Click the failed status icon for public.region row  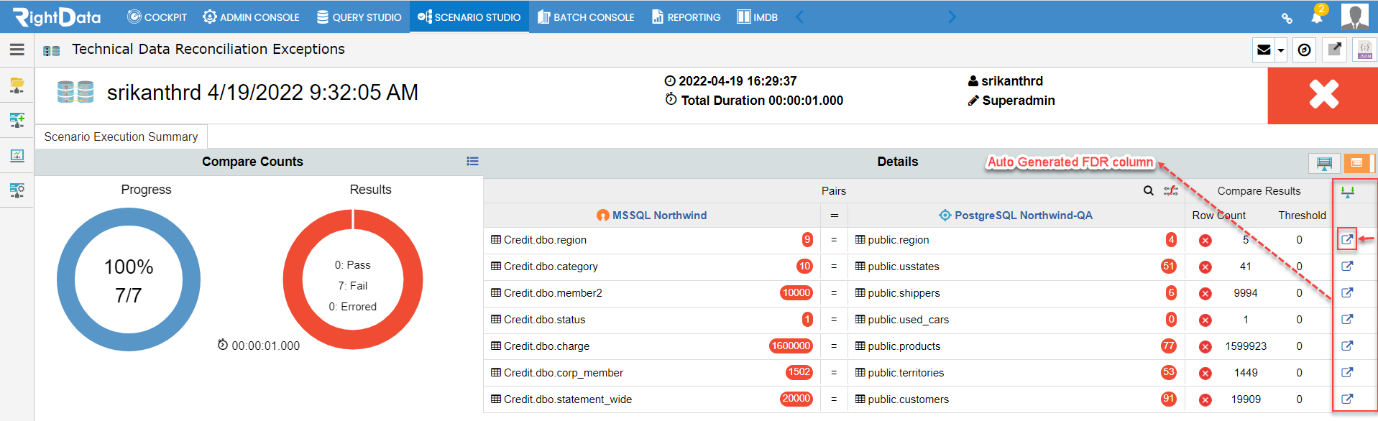(x=1205, y=240)
